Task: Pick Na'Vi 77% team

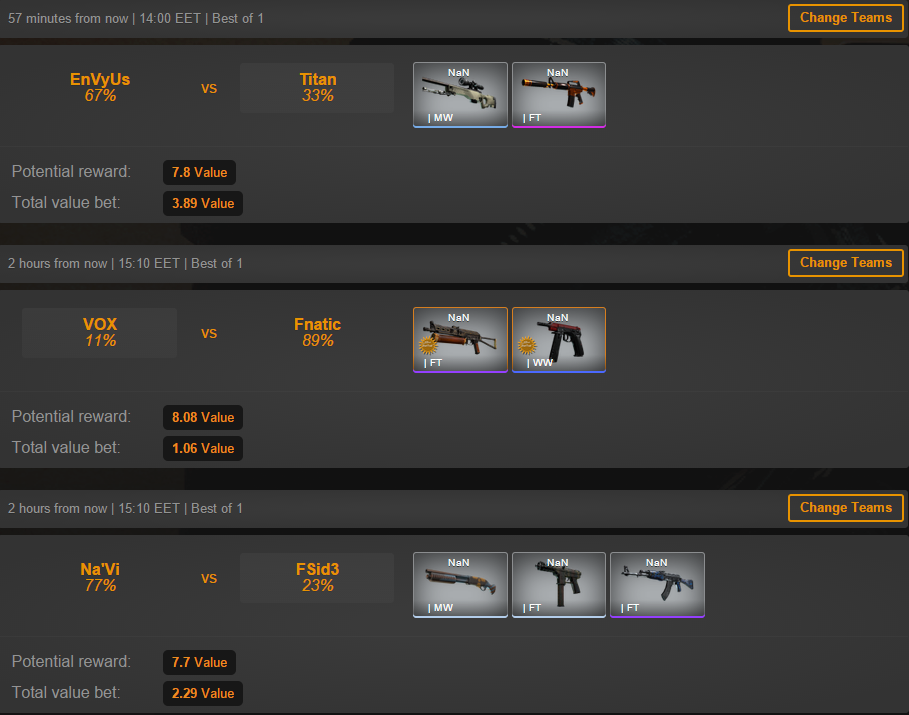Action: pyautogui.click(x=100, y=578)
